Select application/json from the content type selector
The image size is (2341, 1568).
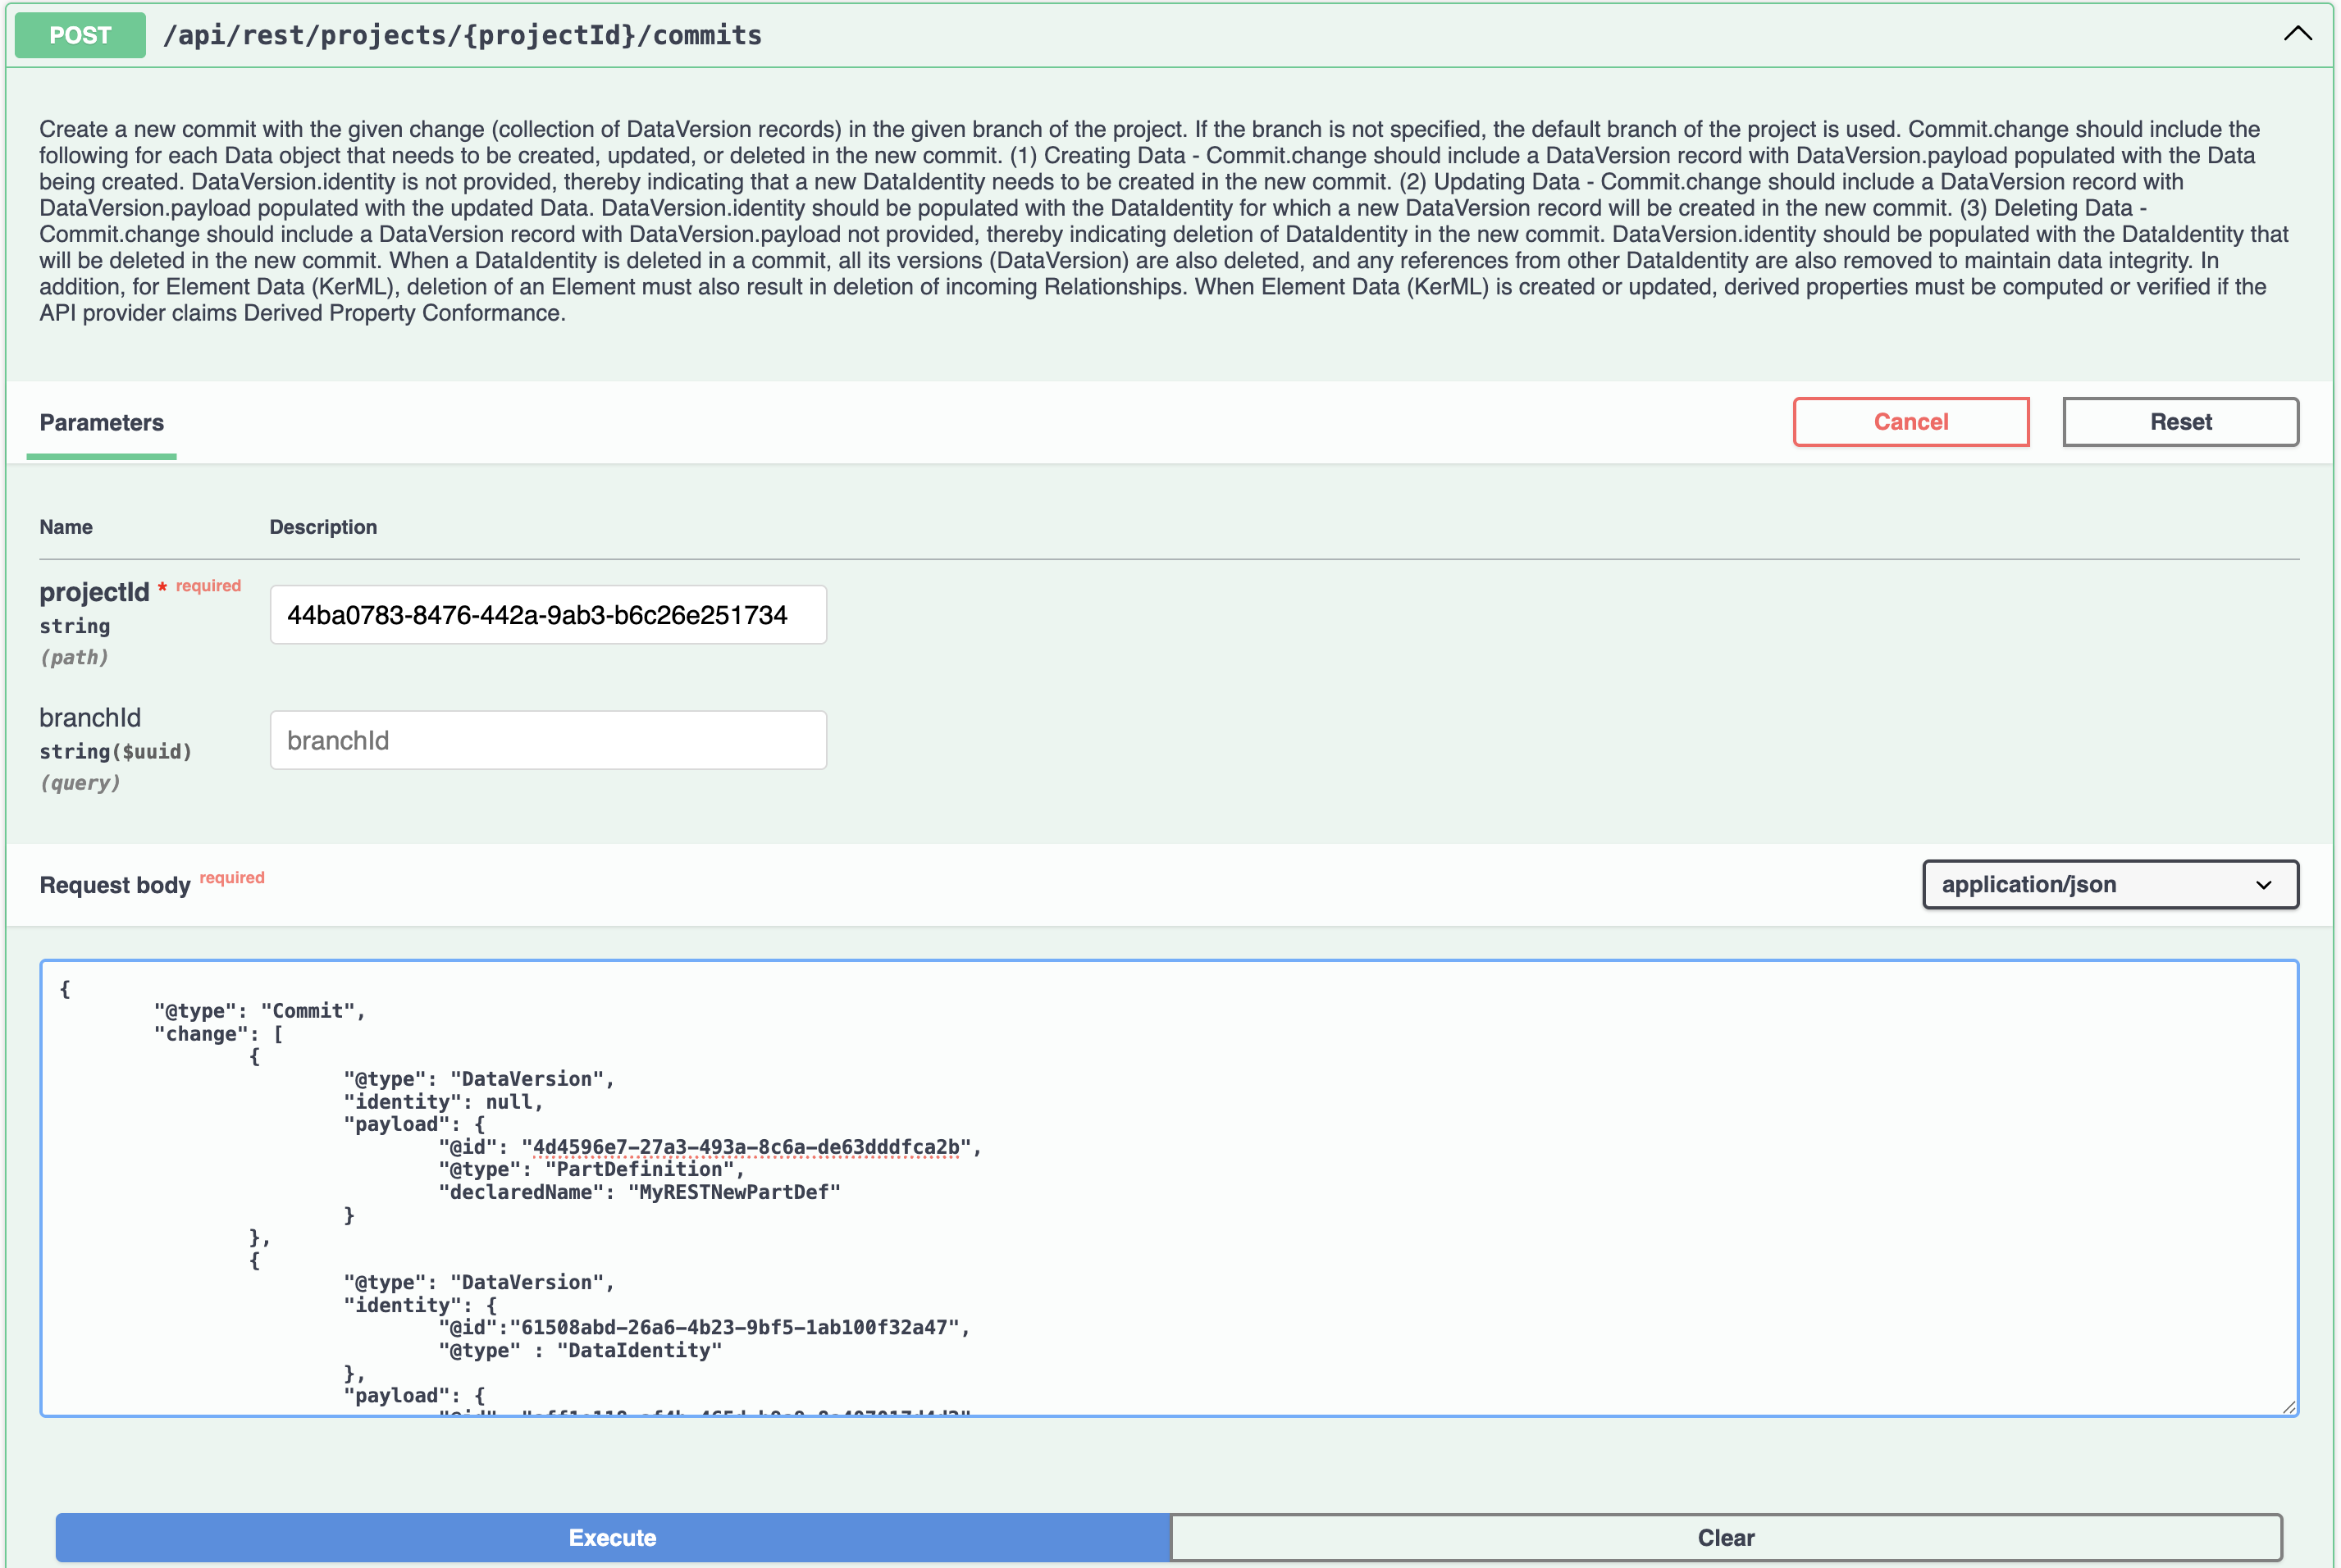(x=2108, y=884)
